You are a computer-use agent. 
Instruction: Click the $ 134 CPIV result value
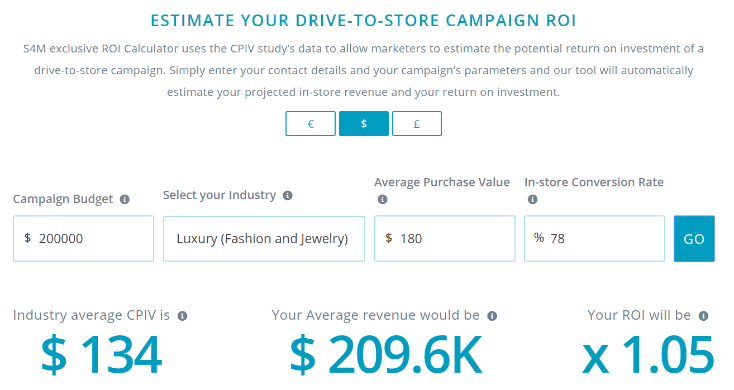(102, 355)
